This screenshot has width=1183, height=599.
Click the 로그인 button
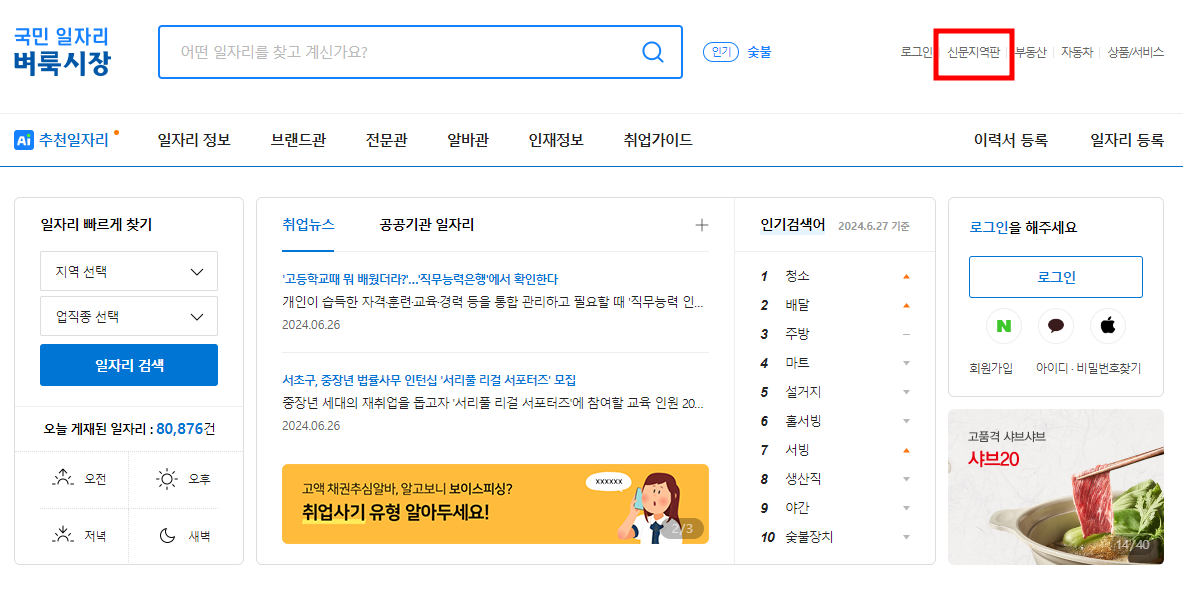(x=1055, y=277)
